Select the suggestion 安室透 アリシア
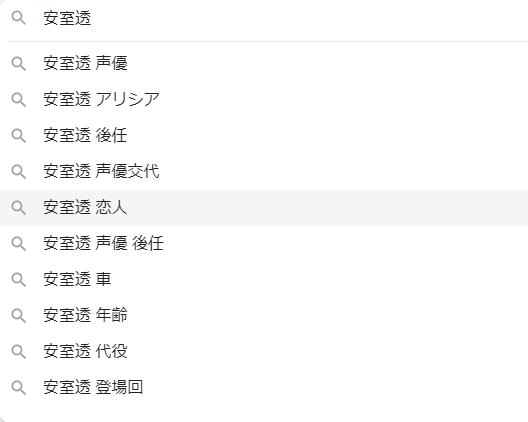 264,99
